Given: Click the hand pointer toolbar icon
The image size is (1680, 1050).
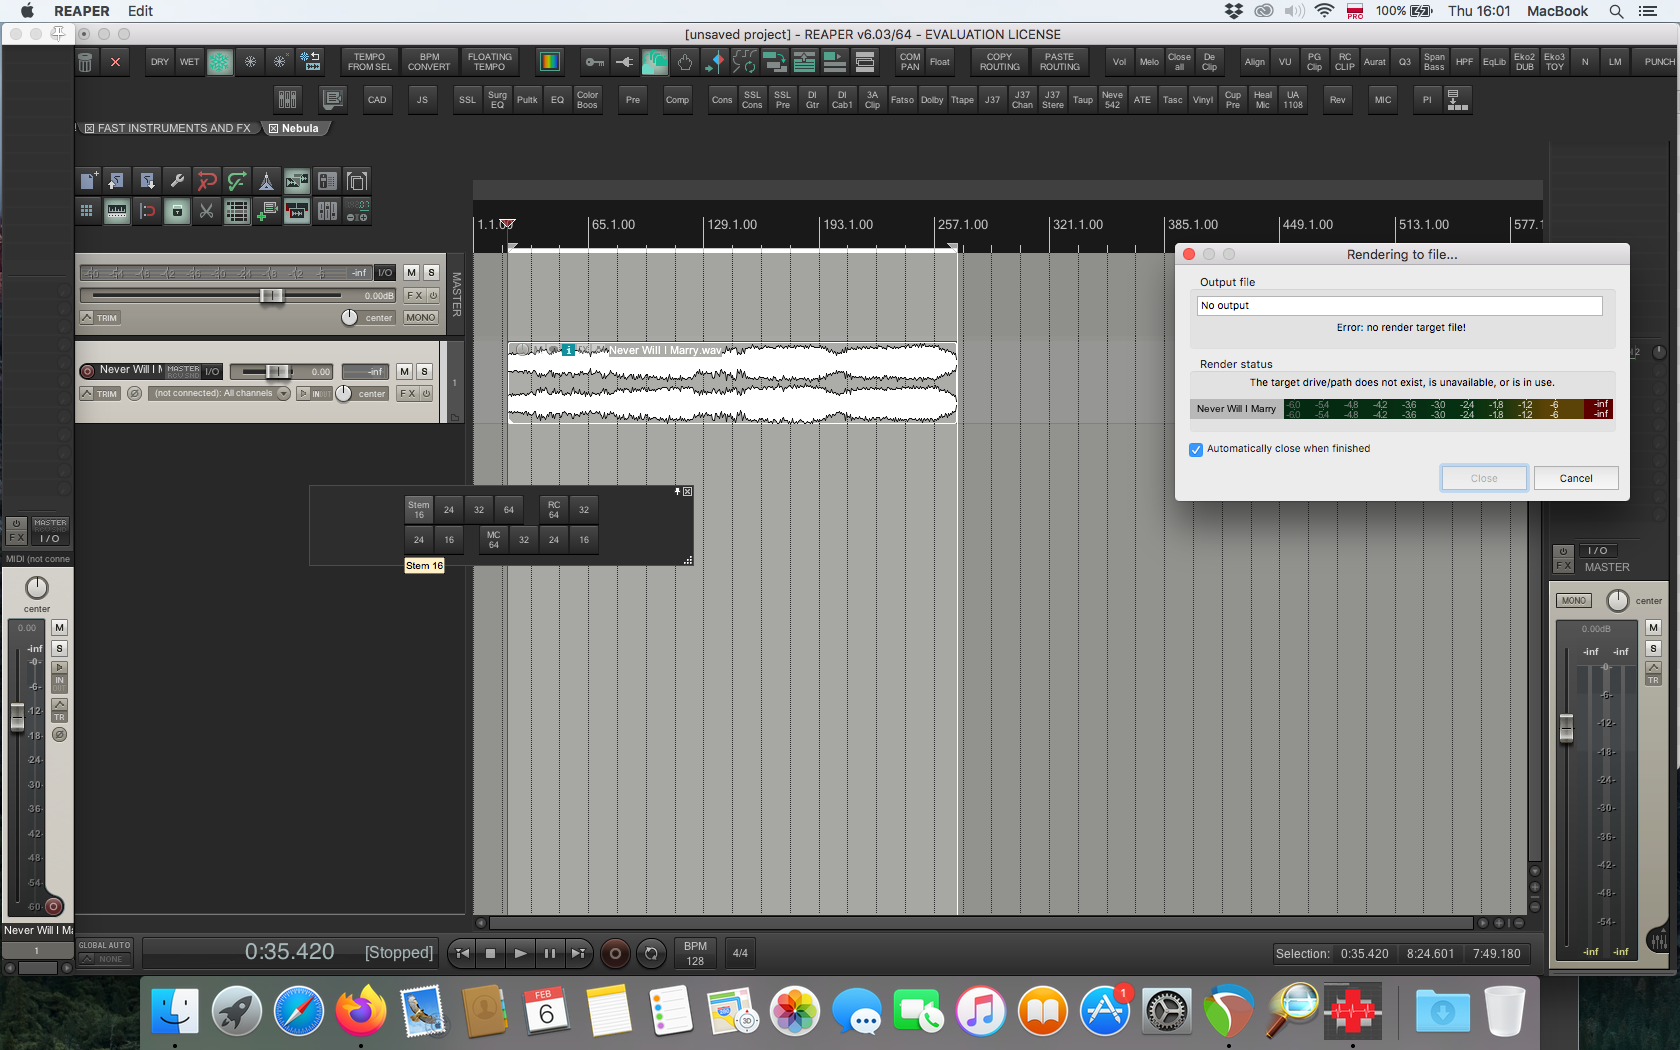Looking at the screenshot, I should (685, 62).
